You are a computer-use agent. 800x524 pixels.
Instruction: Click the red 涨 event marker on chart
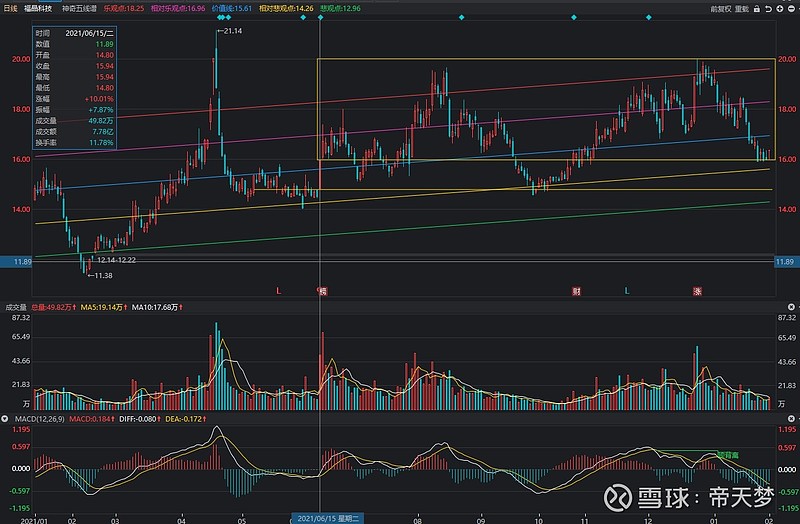[697, 291]
